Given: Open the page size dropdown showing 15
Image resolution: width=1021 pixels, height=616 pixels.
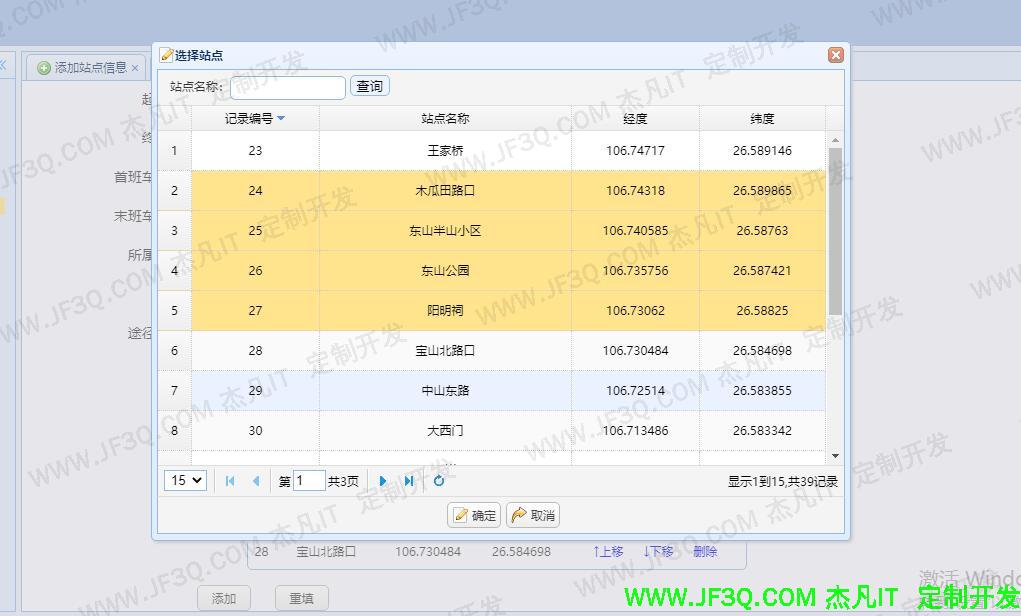Looking at the screenshot, I should point(184,481).
